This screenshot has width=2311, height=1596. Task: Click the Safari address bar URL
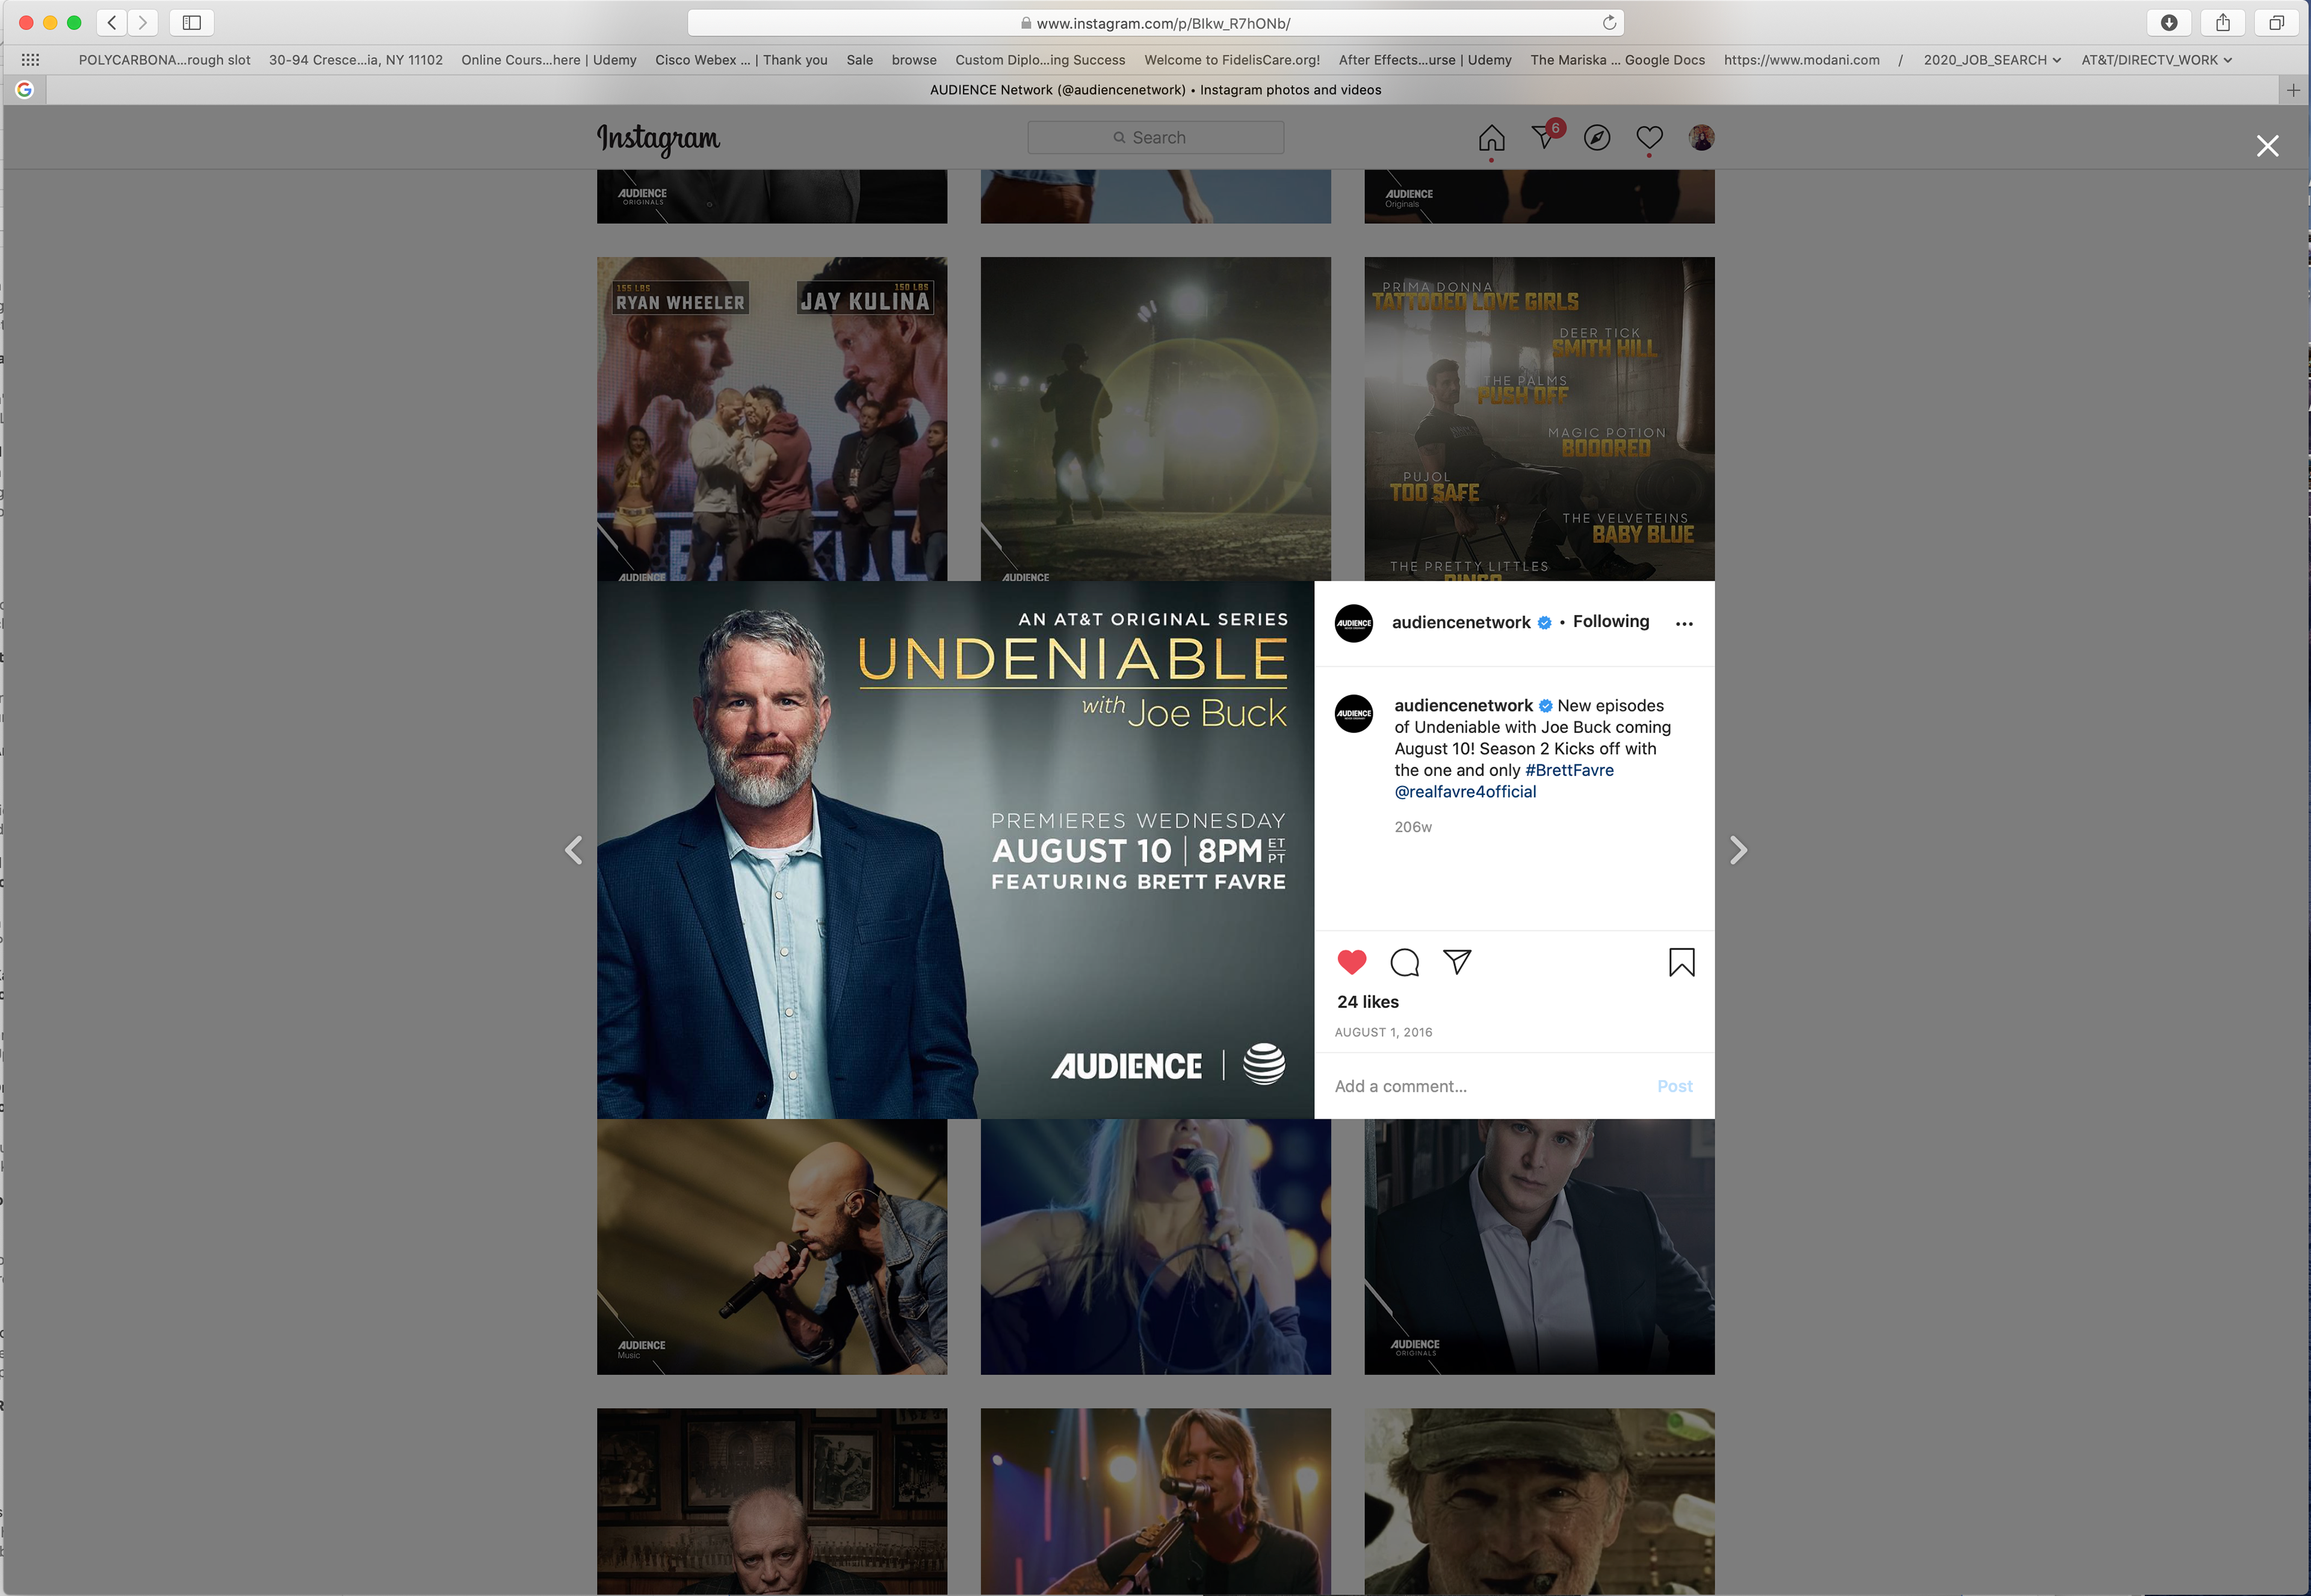[x=1155, y=23]
